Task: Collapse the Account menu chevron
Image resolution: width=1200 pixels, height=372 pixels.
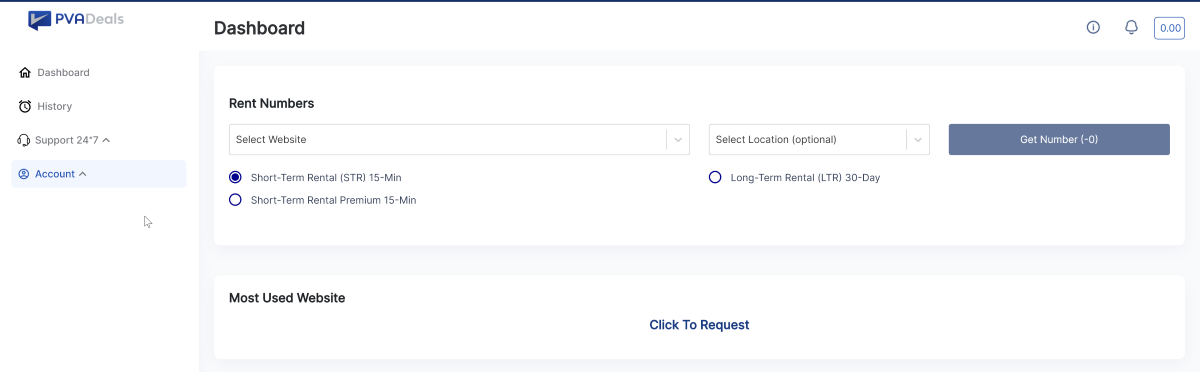Action: coord(82,174)
